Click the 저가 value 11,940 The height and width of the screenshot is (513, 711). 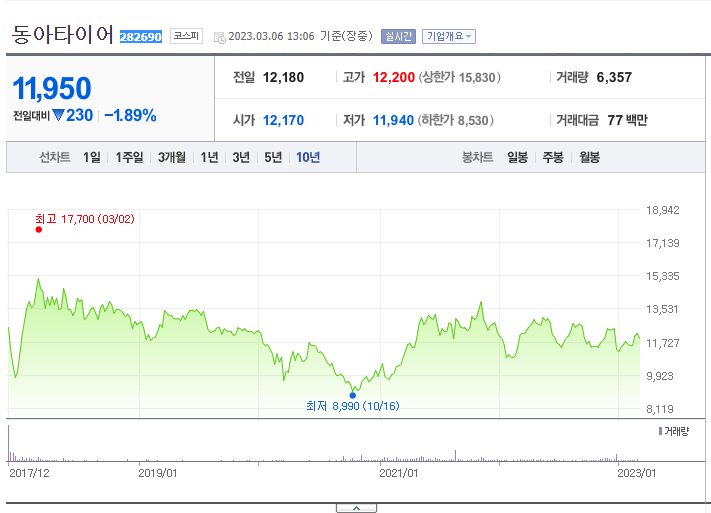tap(393, 120)
